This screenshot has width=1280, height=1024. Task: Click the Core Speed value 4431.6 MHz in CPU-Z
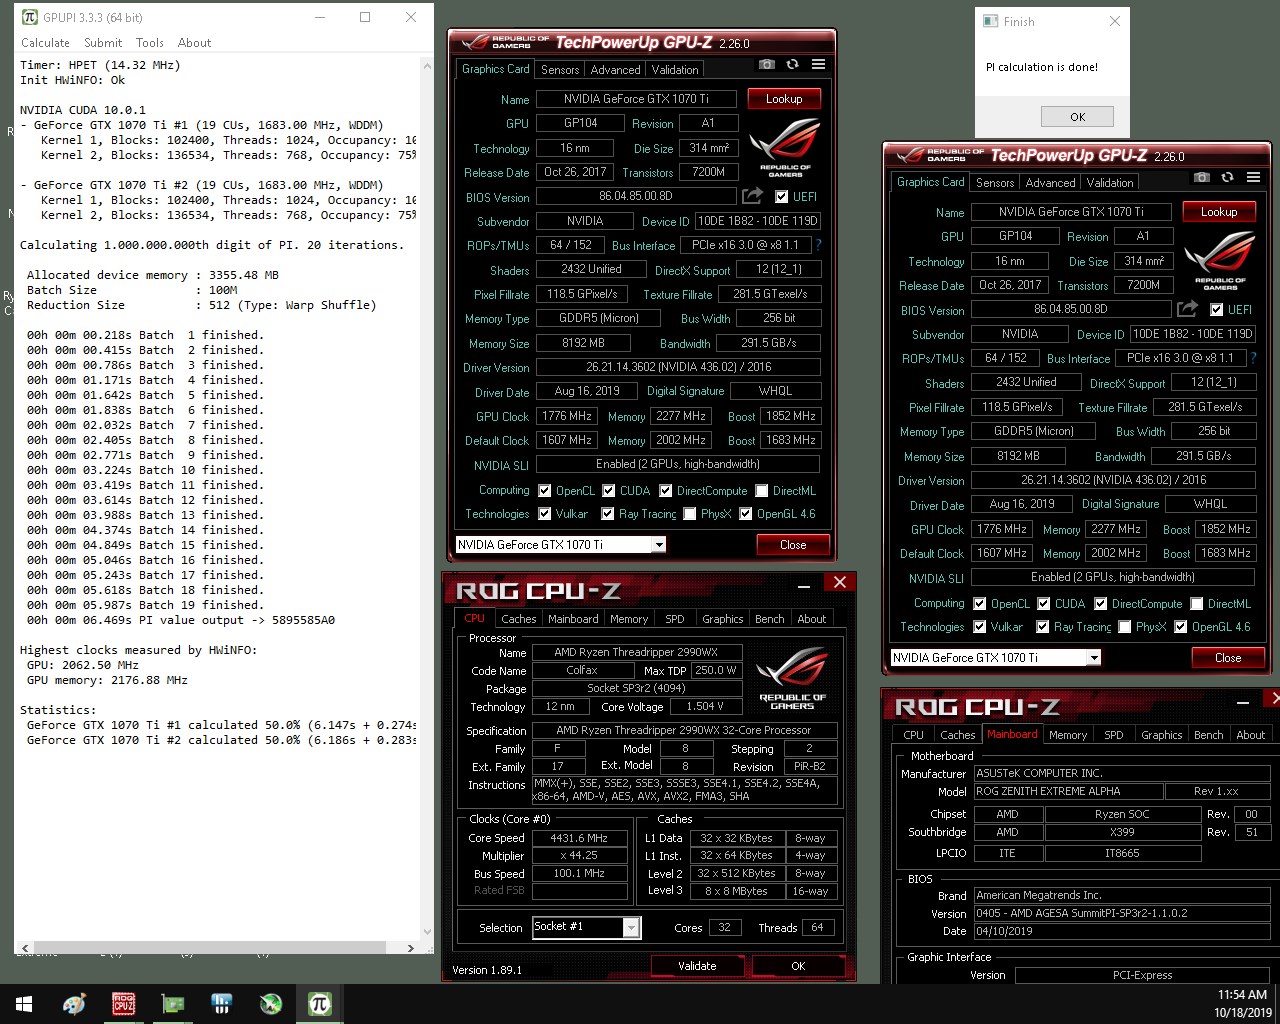(x=579, y=838)
